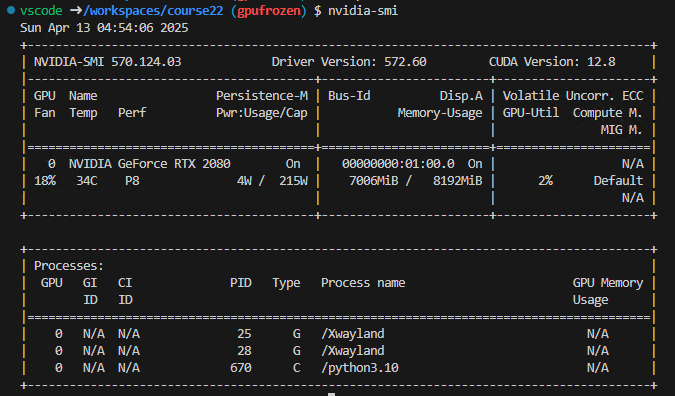Click the 'Process name' column header
Viewport: 675px width, 396px height.
[363, 283]
